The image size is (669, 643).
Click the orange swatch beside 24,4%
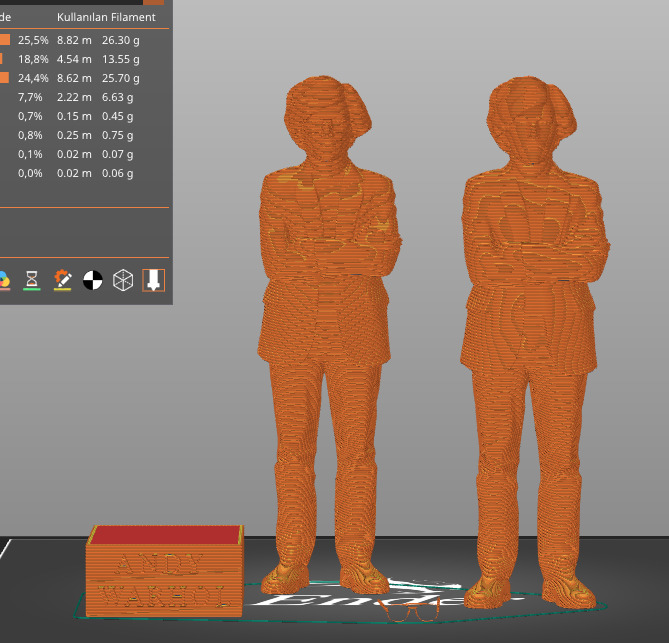tap(4, 78)
